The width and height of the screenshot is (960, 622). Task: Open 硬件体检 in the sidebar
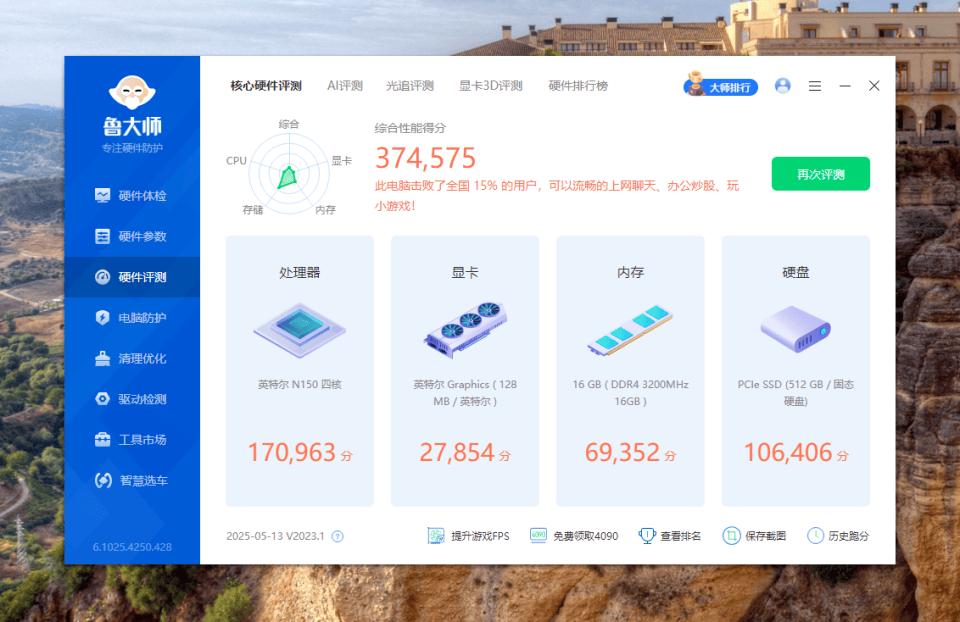[132, 196]
